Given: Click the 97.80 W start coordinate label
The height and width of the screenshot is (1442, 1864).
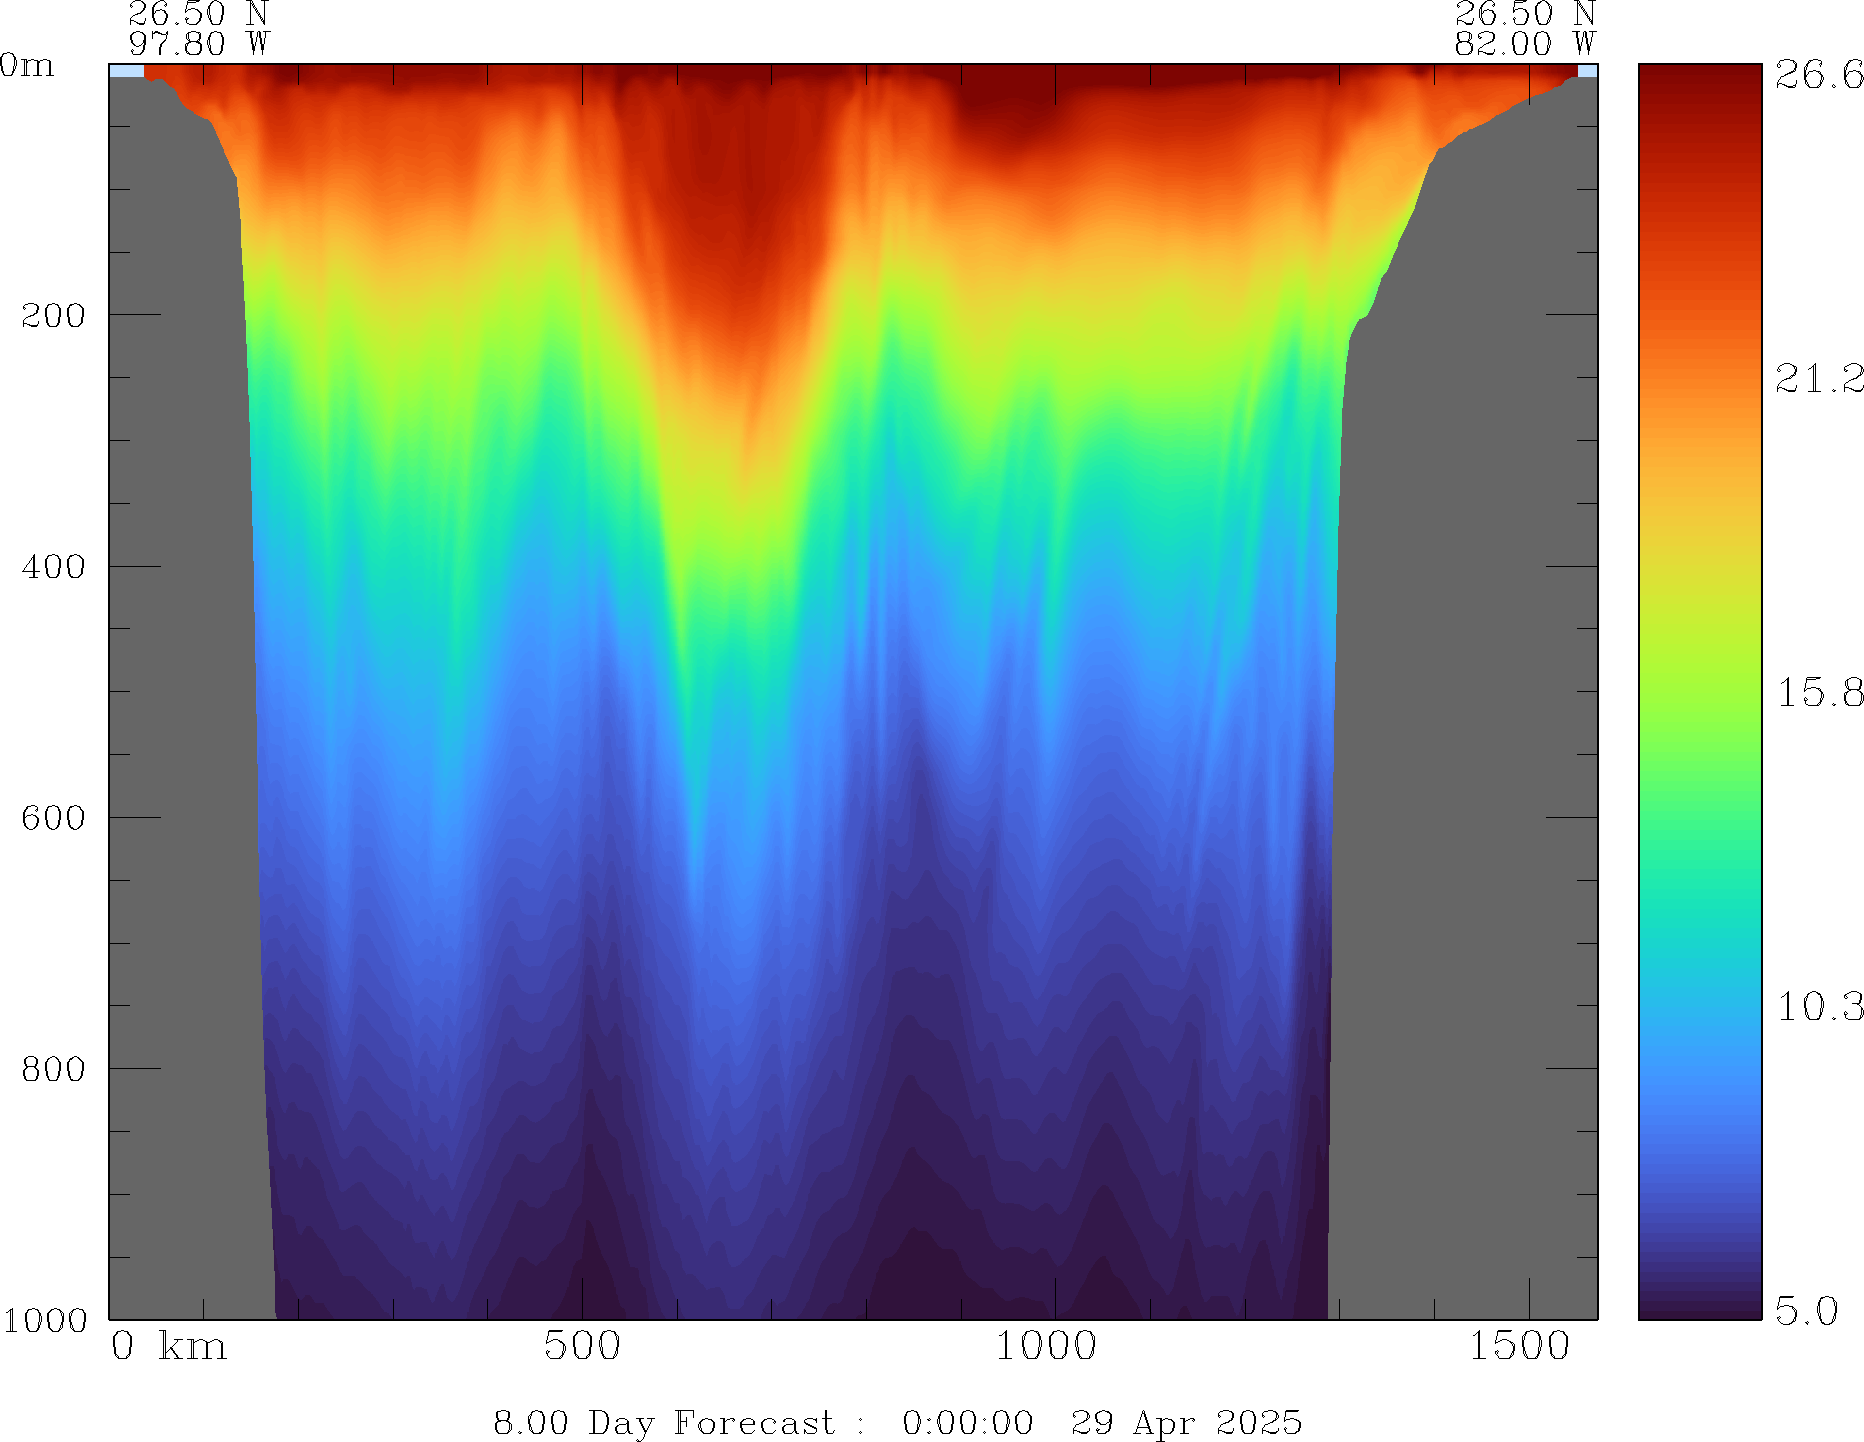Looking at the screenshot, I should point(199,44).
